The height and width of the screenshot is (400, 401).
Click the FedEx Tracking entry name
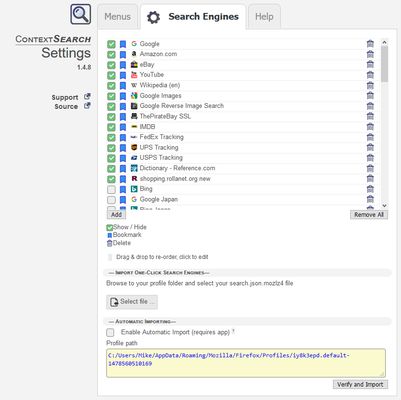tap(161, 137)
